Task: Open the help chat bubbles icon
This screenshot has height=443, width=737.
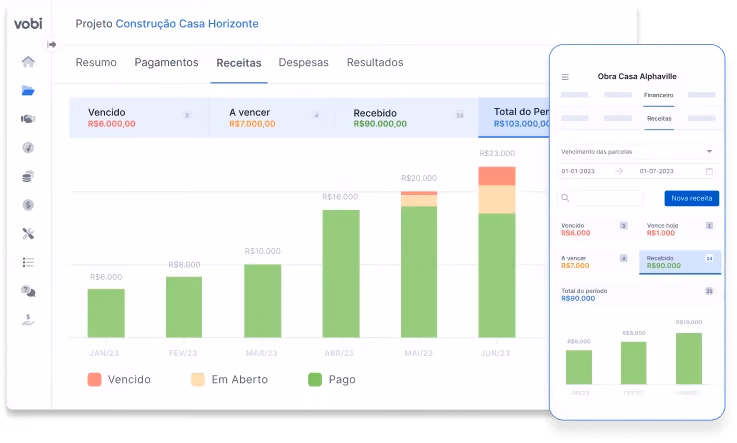Action: pyautogui.click(x=28, y=291)
